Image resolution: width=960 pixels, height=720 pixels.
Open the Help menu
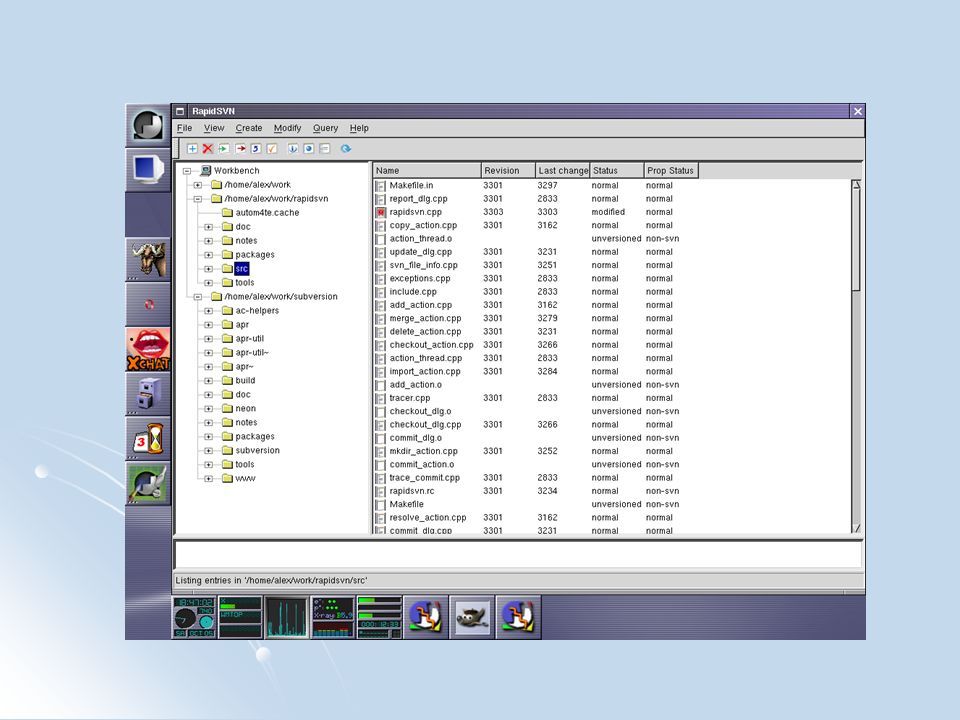pos(359,128)
